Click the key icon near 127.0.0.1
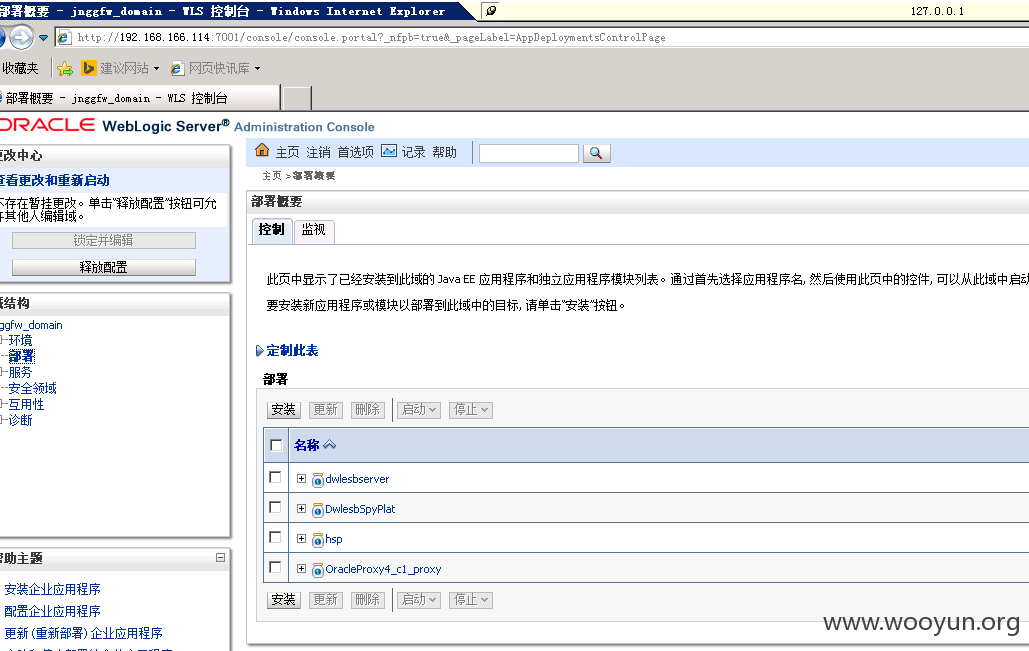The image size is (1029, 651). [x=491, y=10]
